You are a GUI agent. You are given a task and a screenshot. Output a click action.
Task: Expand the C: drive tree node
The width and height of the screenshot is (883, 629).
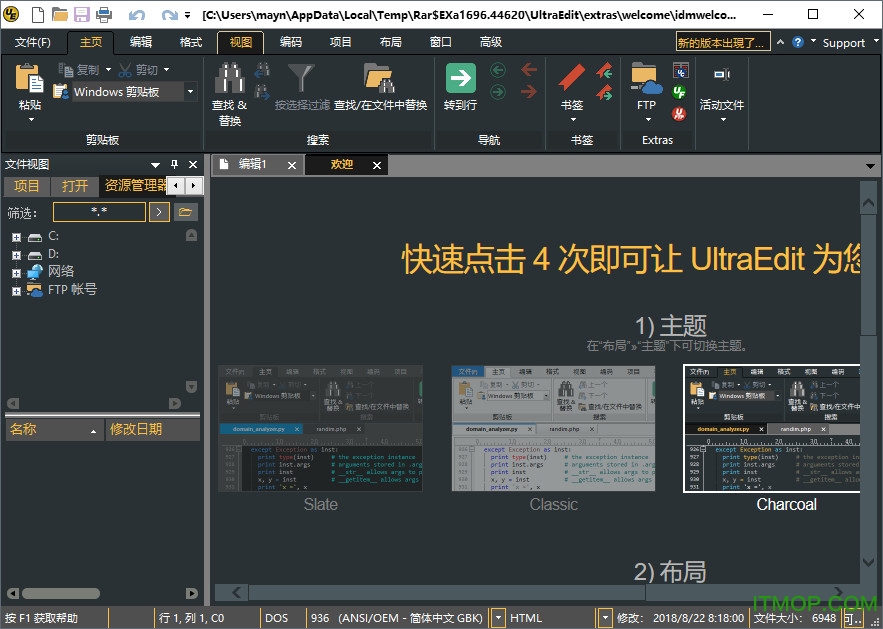[x=16, y=237]
